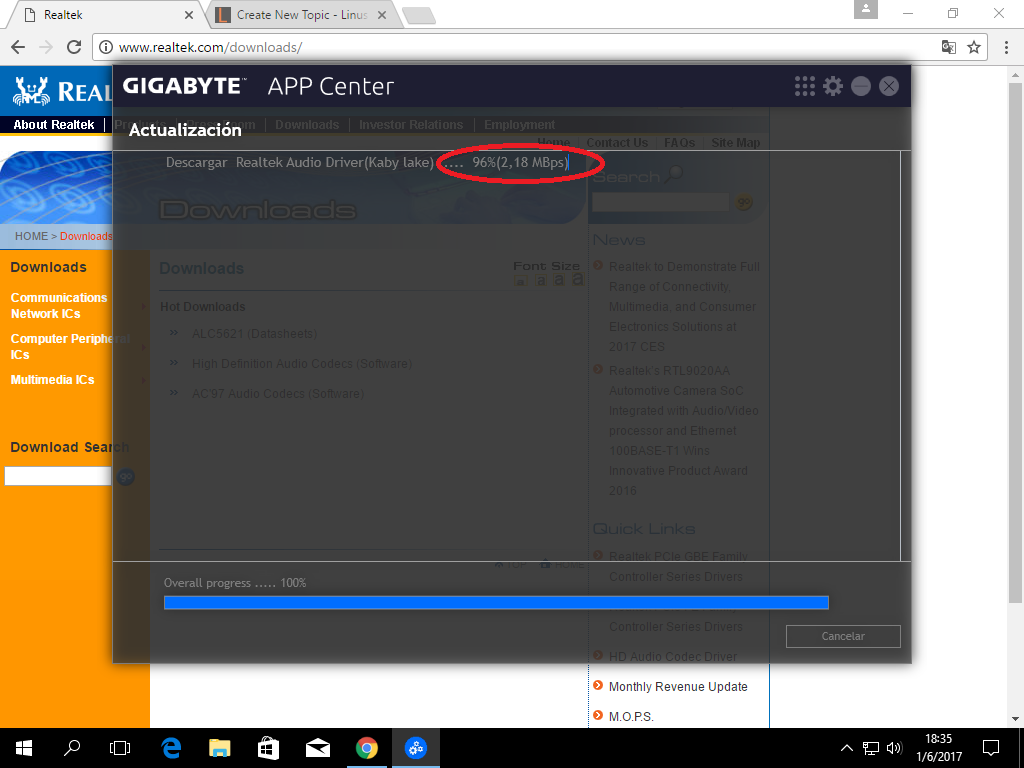Switch to the Realtek browser tab
This screenshot has height=768, width=1024.
click(104, 14)
